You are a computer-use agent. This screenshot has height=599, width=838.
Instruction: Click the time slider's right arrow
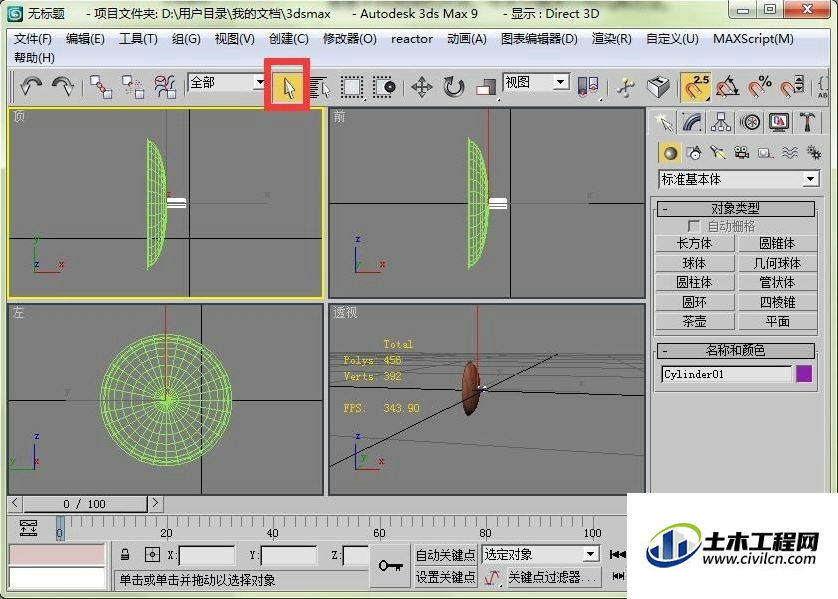156,503
